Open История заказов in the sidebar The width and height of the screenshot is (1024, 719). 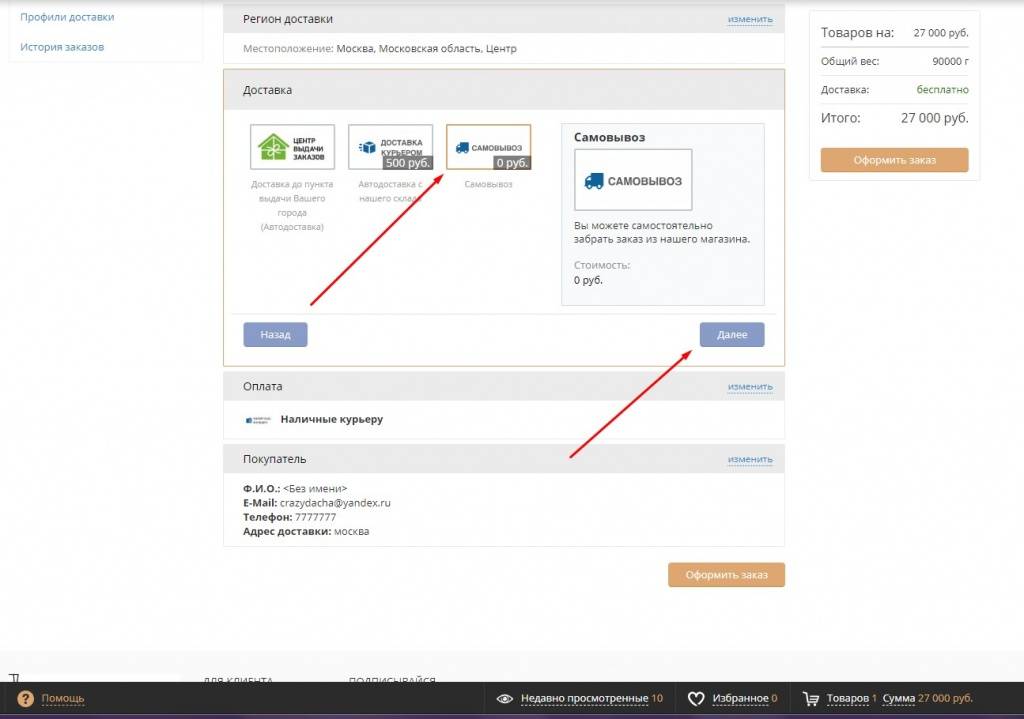point(62,47)
